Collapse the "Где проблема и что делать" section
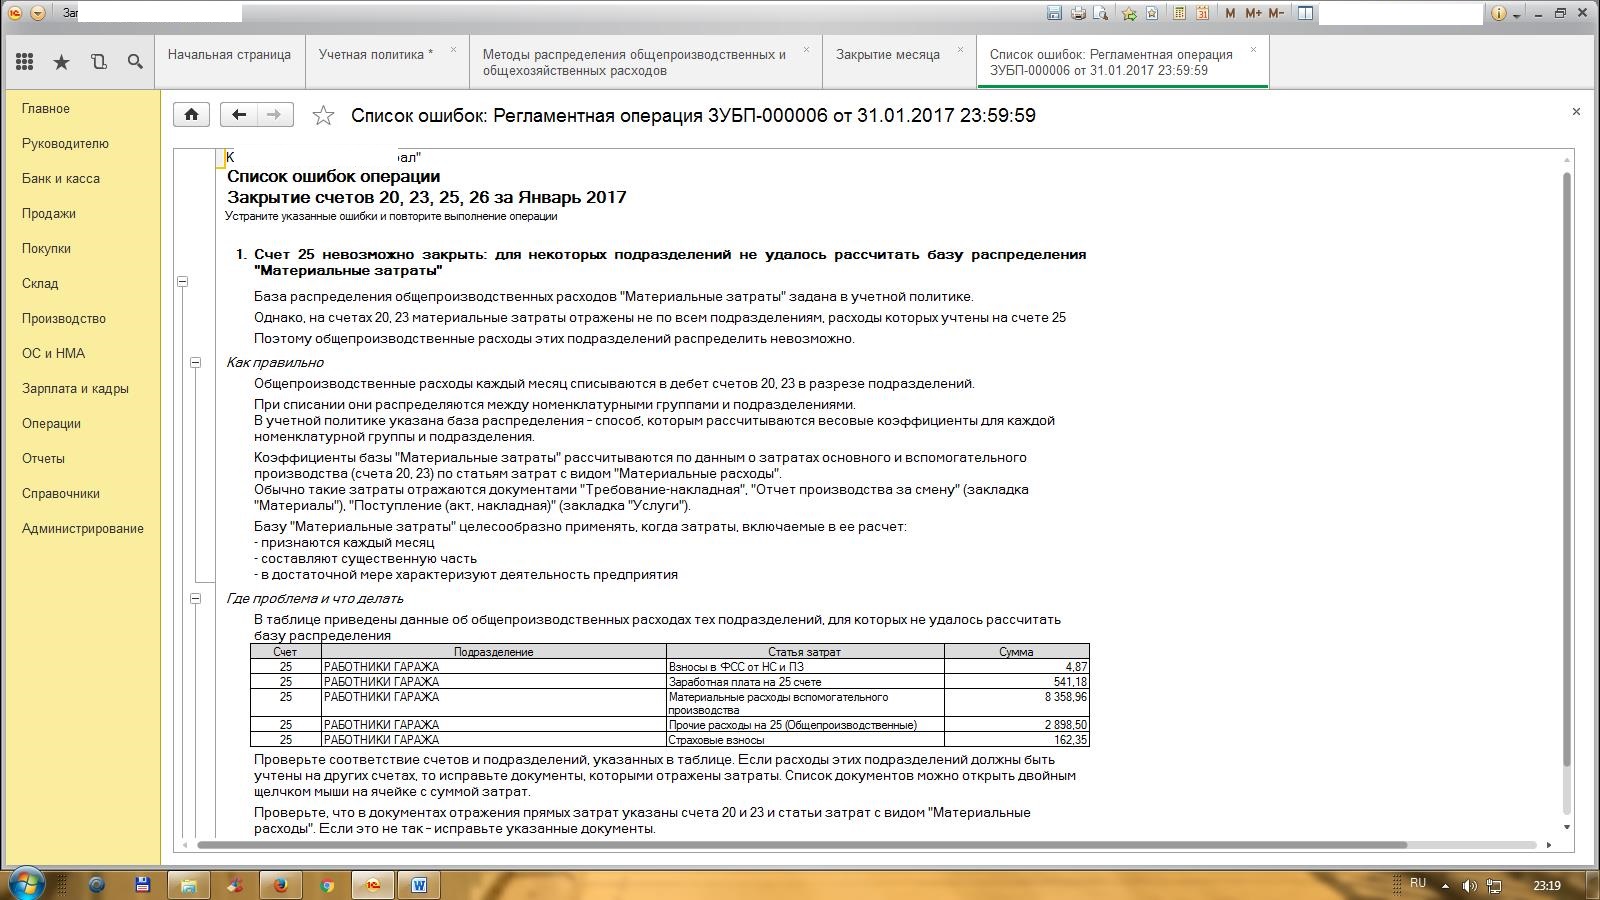 click(196, 599)
